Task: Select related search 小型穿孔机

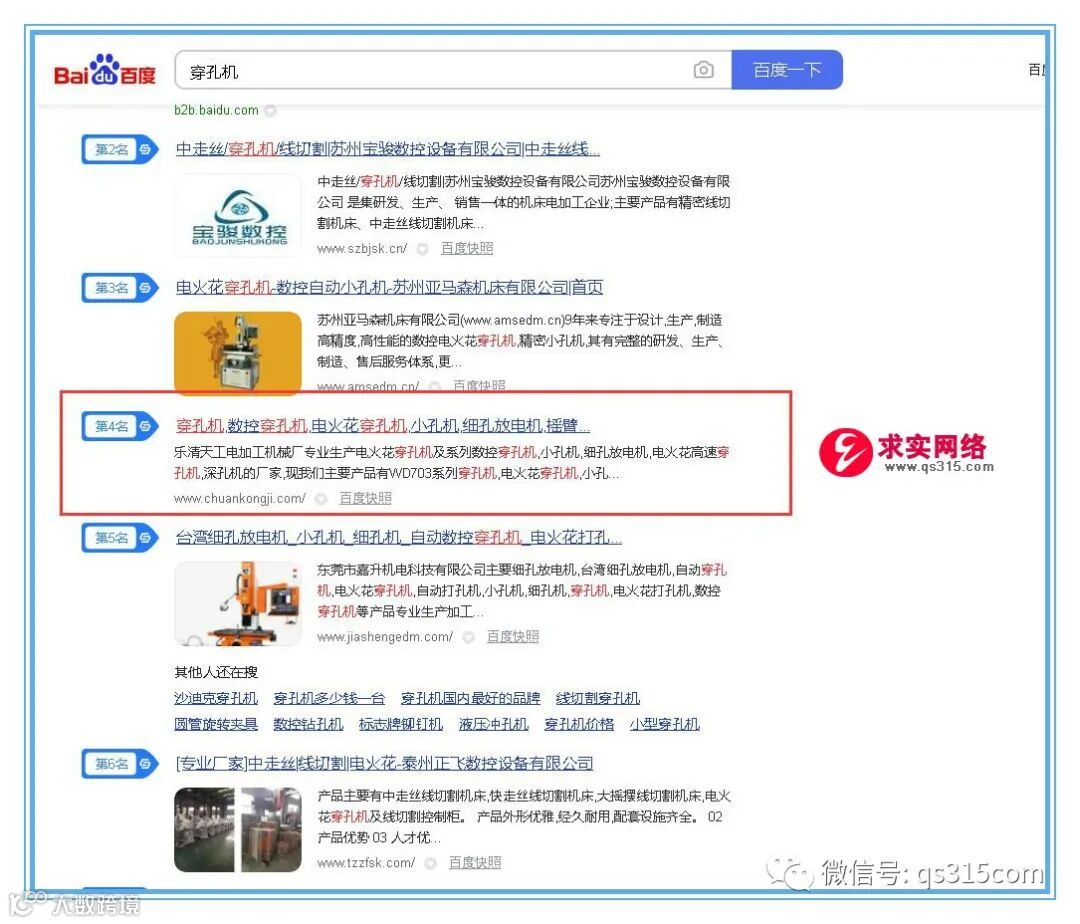Action: (x=665, y=724)
